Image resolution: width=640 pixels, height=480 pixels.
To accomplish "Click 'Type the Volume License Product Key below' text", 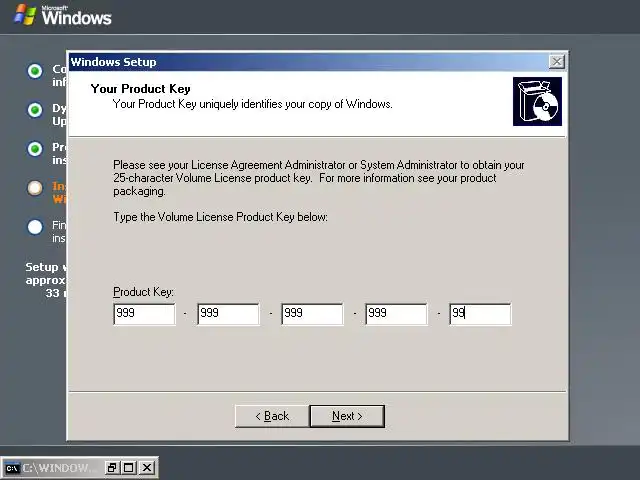I will (x=220, y=217).
